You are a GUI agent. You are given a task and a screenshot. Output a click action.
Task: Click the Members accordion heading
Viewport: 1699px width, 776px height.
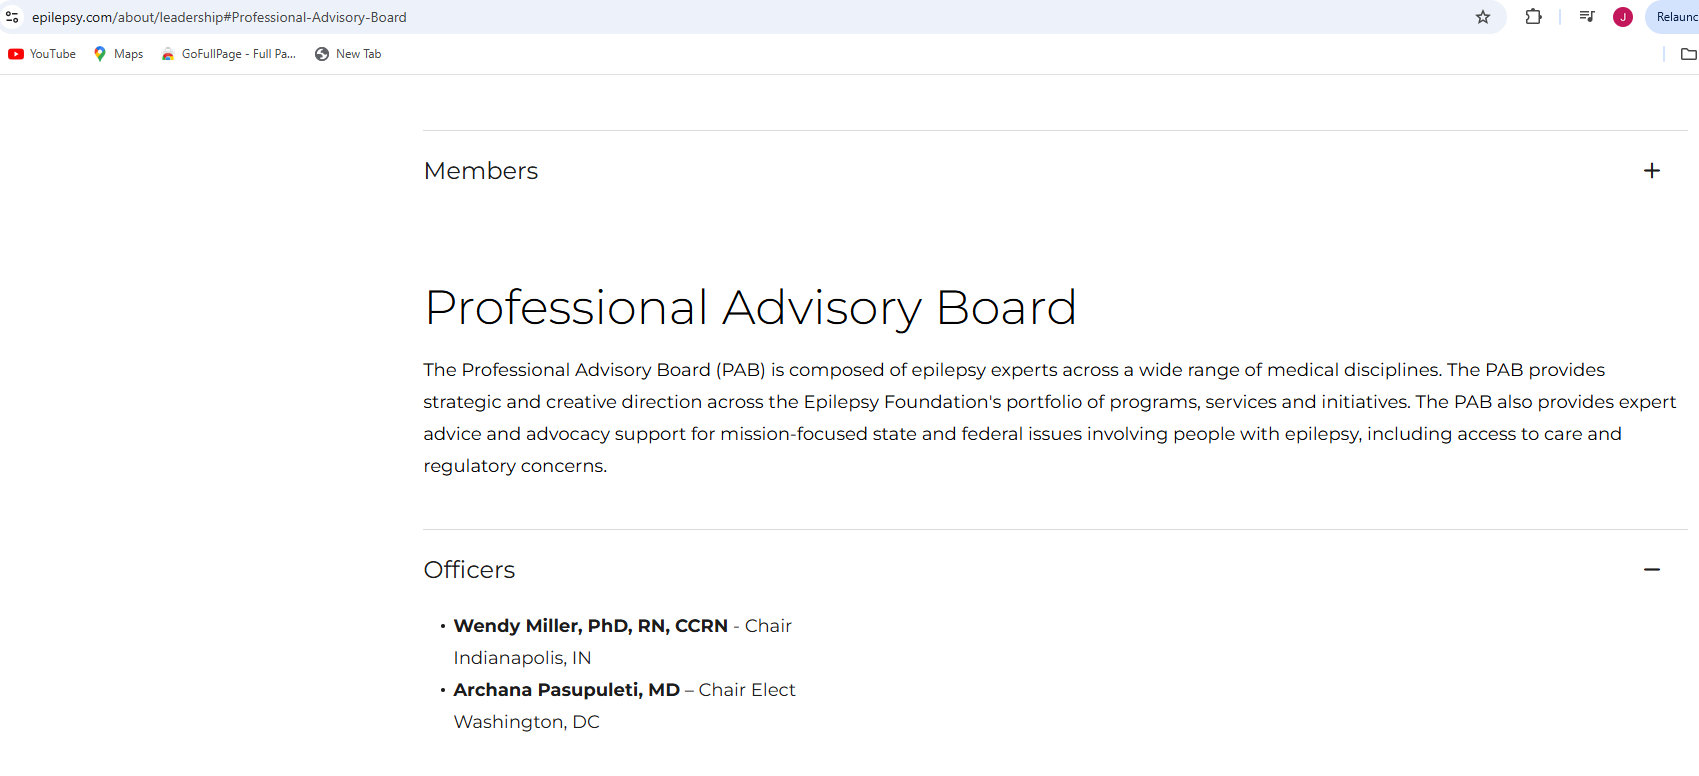coord(481,171)
